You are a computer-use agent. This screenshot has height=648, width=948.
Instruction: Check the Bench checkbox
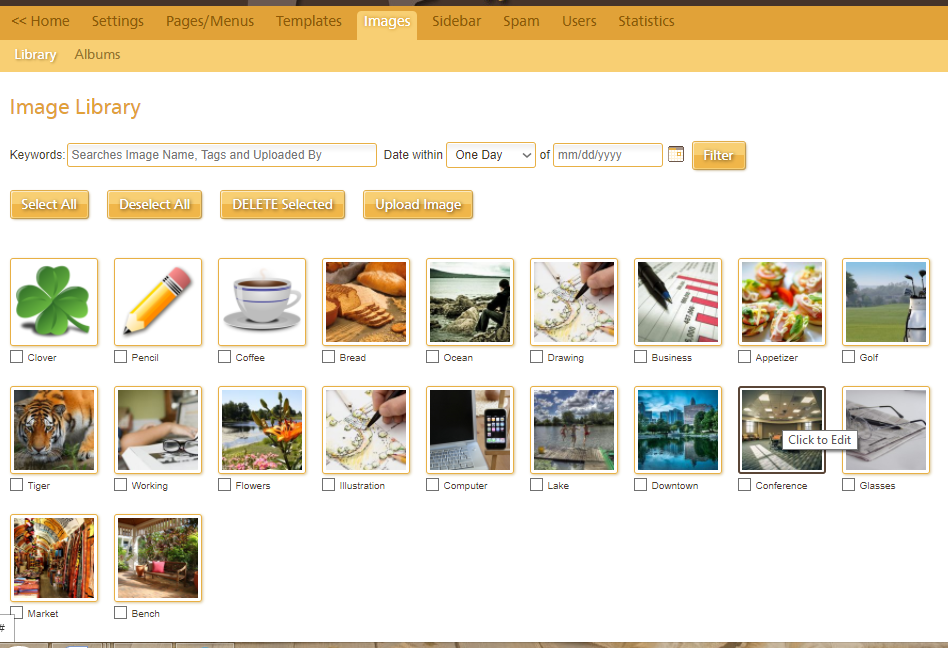click(x=120, y=613)
